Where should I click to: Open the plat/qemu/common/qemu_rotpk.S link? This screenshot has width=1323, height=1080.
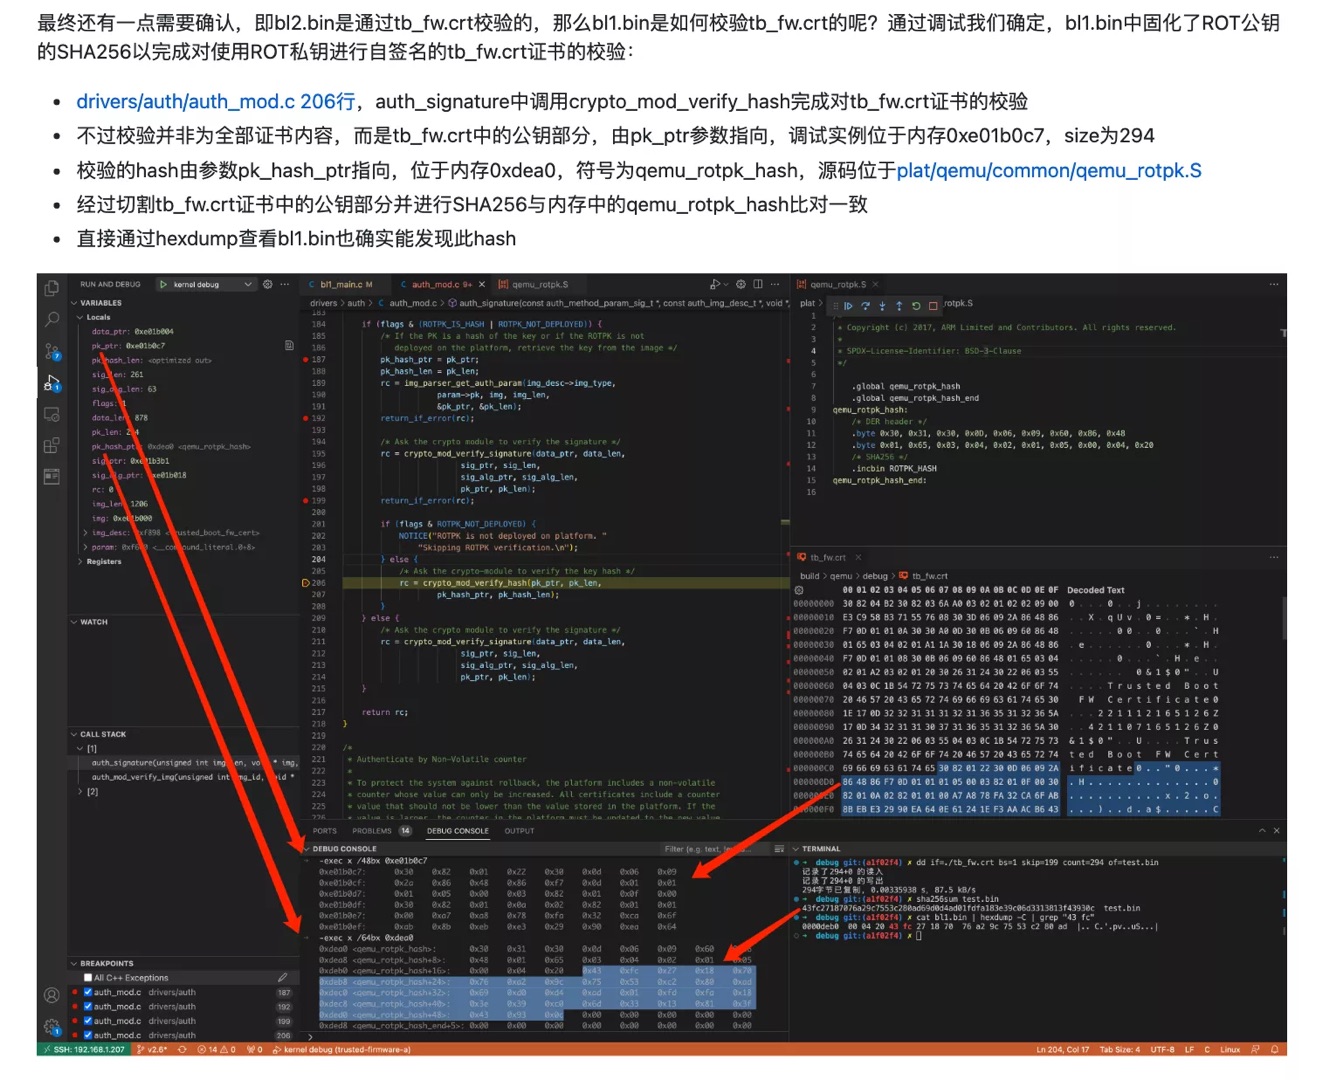(1049, 170)
